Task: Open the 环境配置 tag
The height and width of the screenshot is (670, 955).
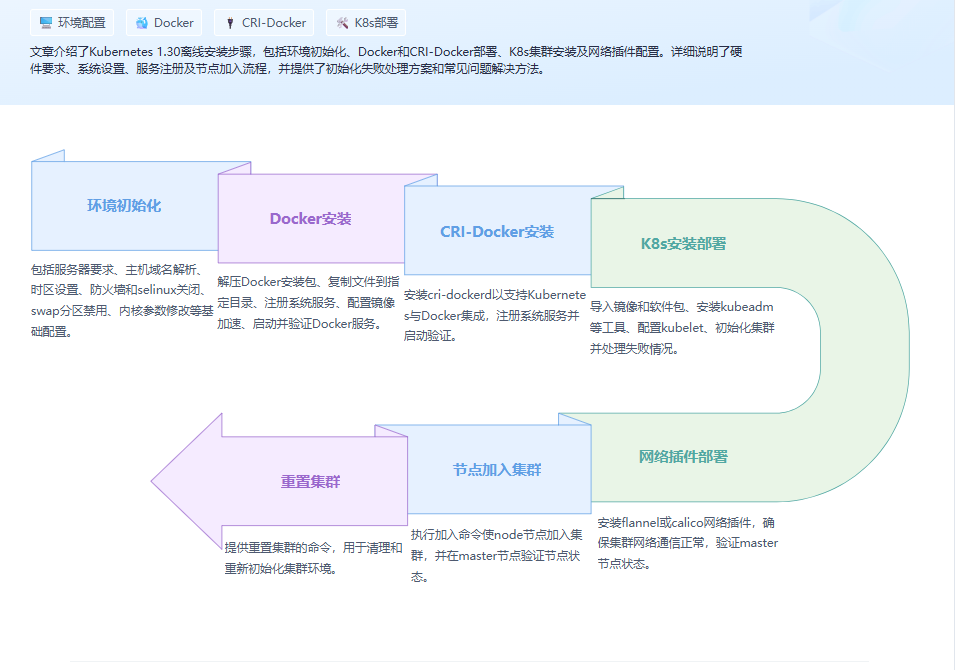Action: click(x=72, y=23)
